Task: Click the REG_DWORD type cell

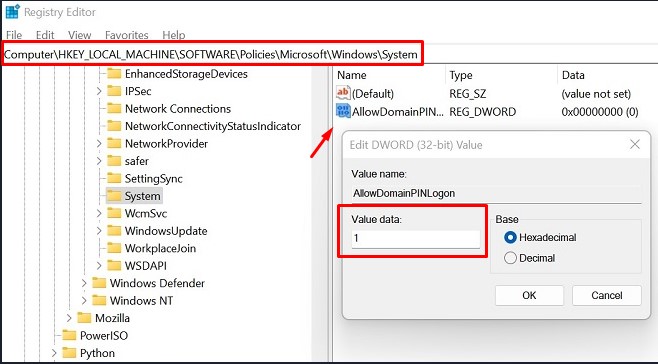Action: click(x=483, y=112)
